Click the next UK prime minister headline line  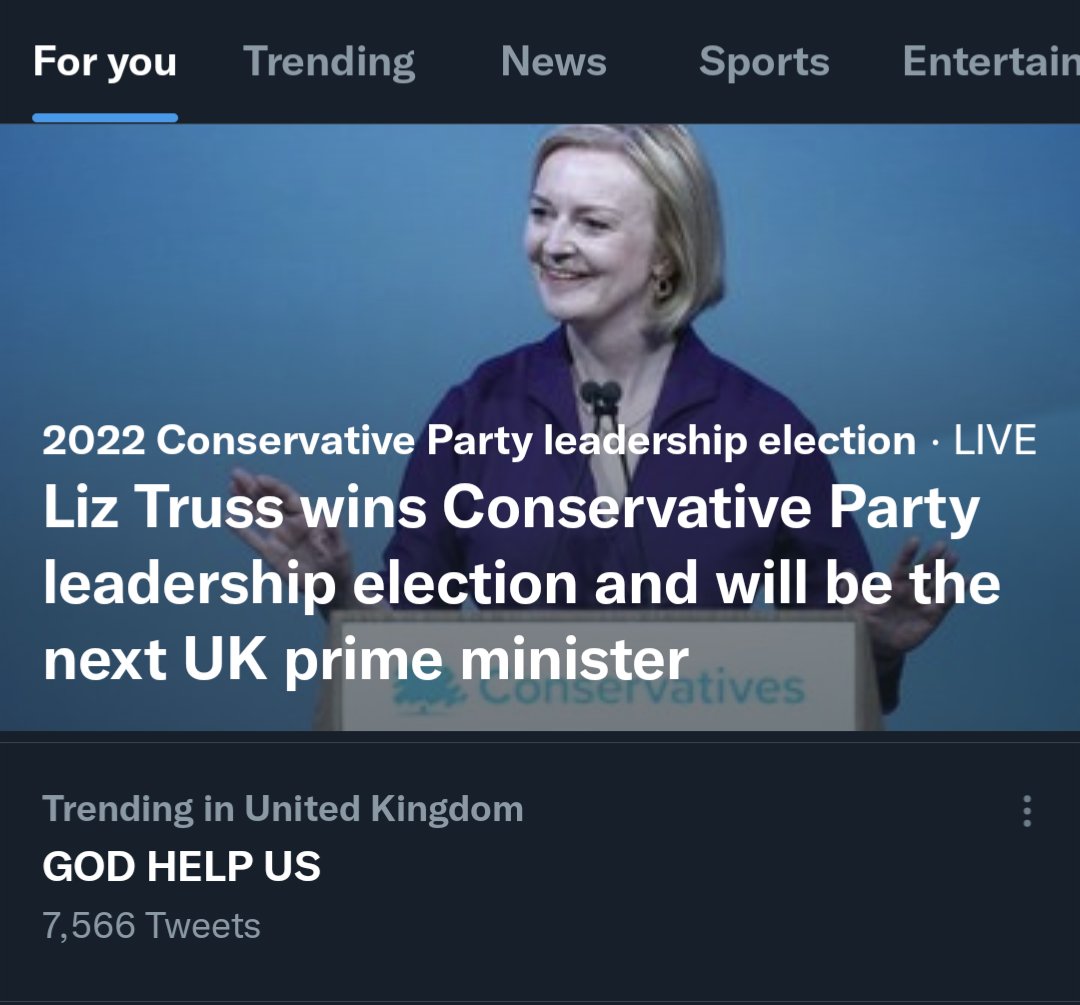pos(366,659)
